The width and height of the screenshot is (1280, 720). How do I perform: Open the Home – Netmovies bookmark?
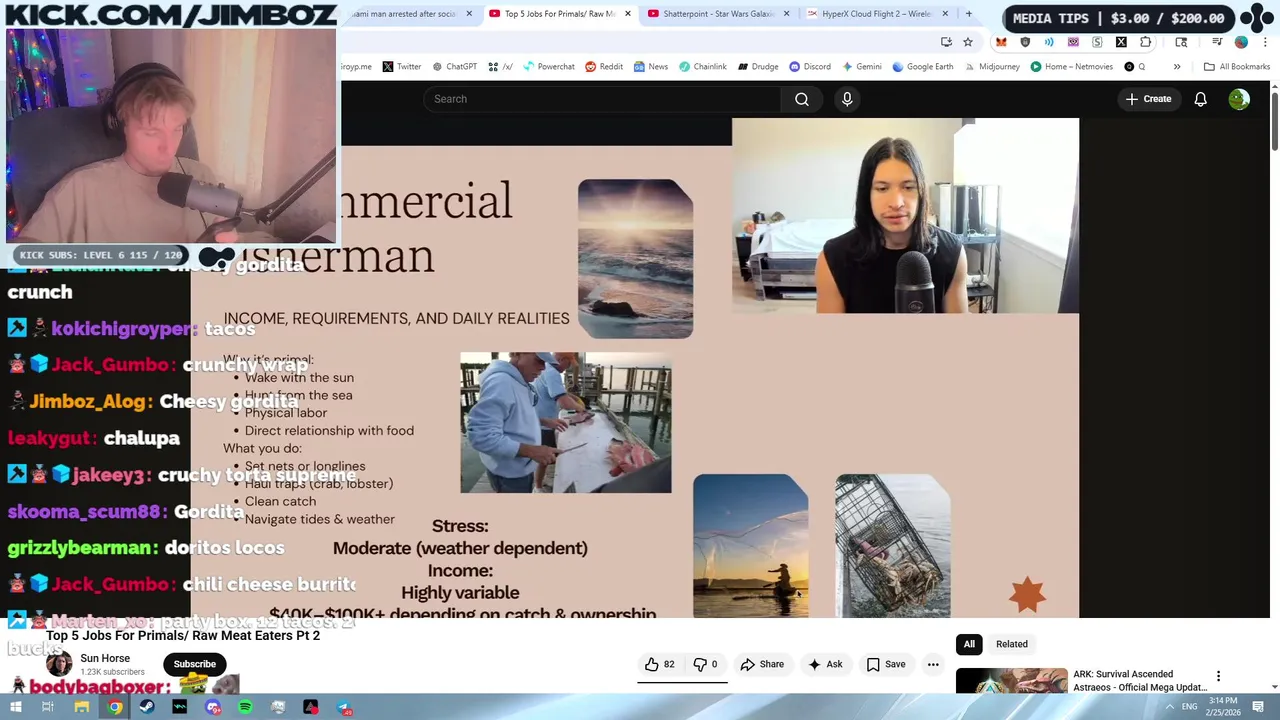click(x=1071, y=67)
